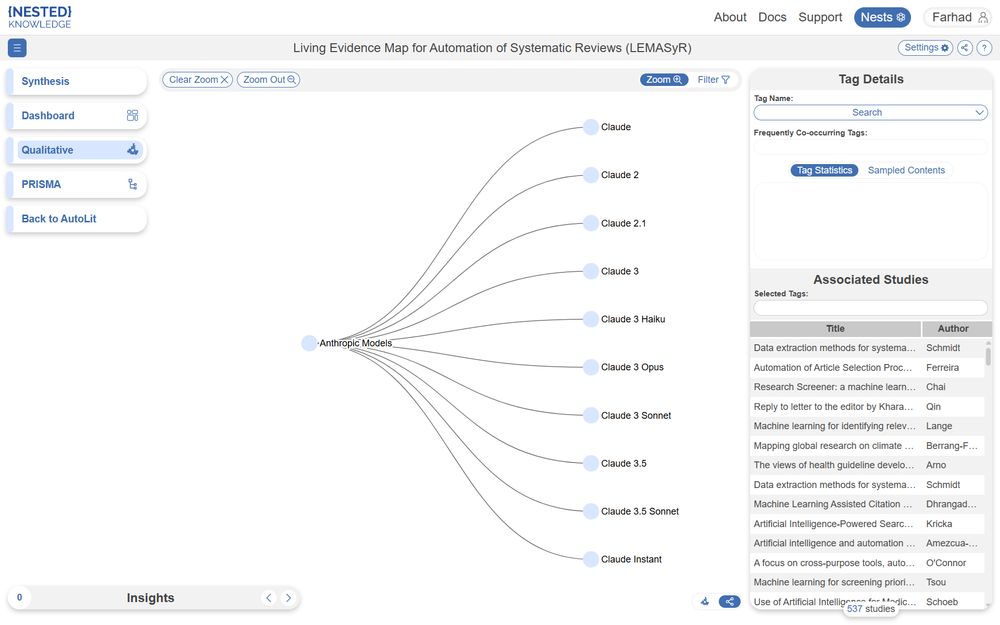This screenshot has height=625, width=1000.
Task: Open the Dashboard sidebar item
Action: pos(77,115)
